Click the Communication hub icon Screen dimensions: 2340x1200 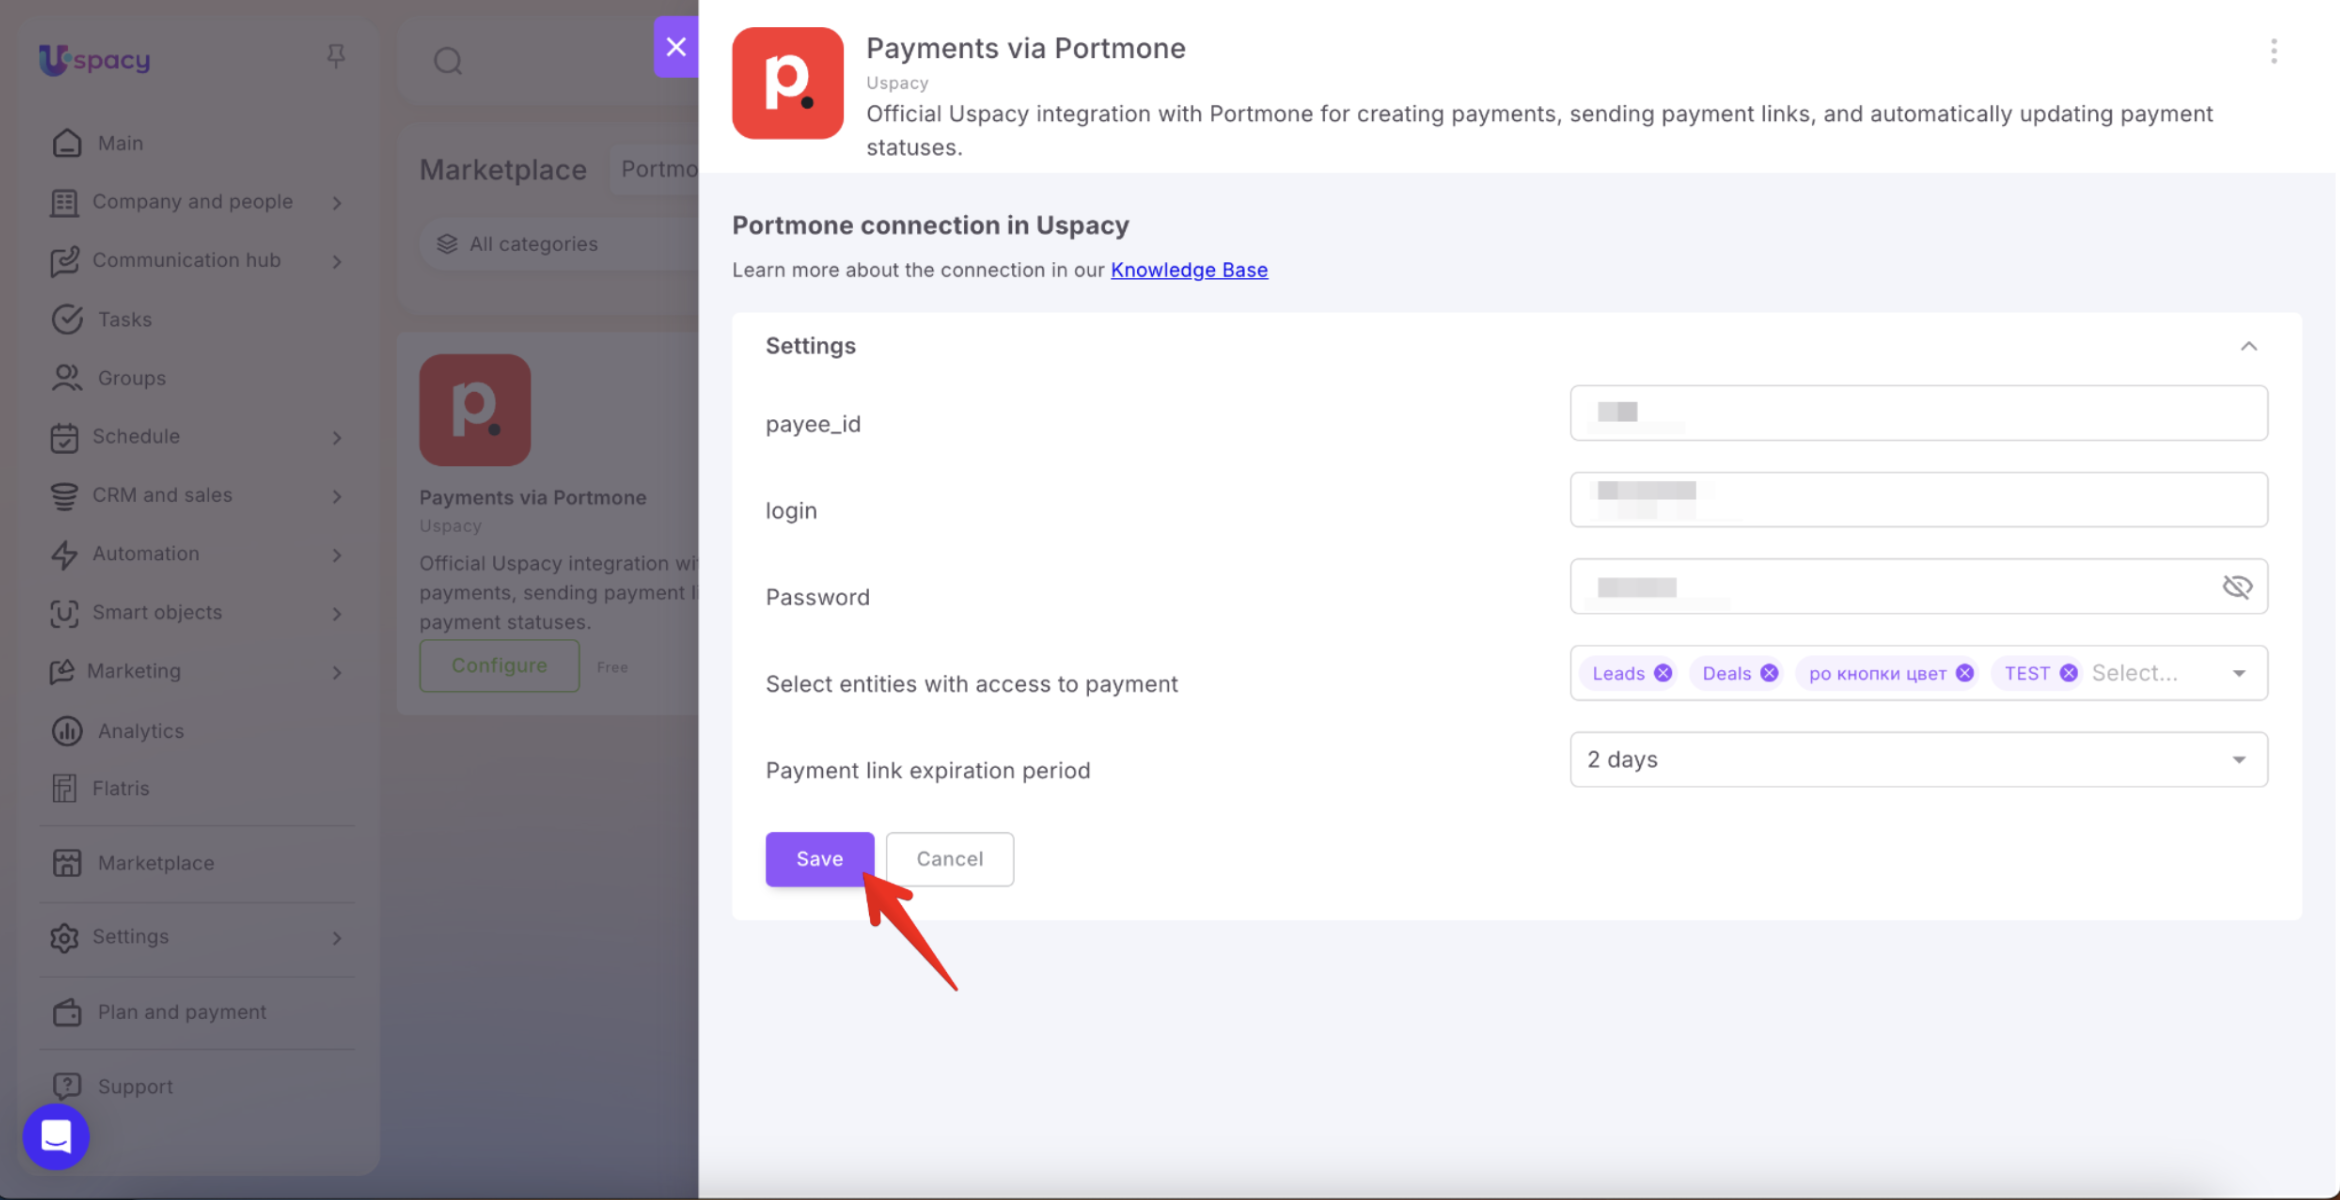tap(64, 261)
